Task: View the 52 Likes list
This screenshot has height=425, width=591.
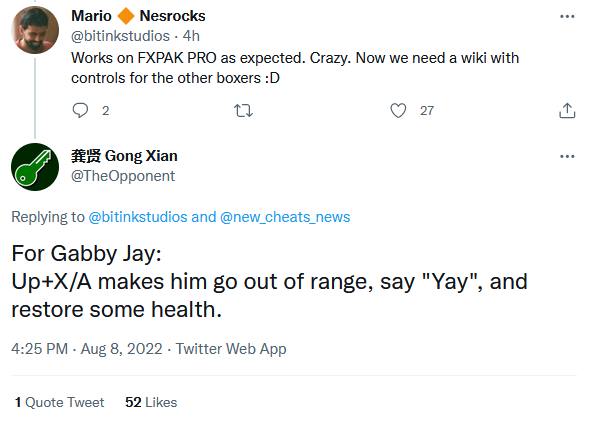Action: point(151,402)
